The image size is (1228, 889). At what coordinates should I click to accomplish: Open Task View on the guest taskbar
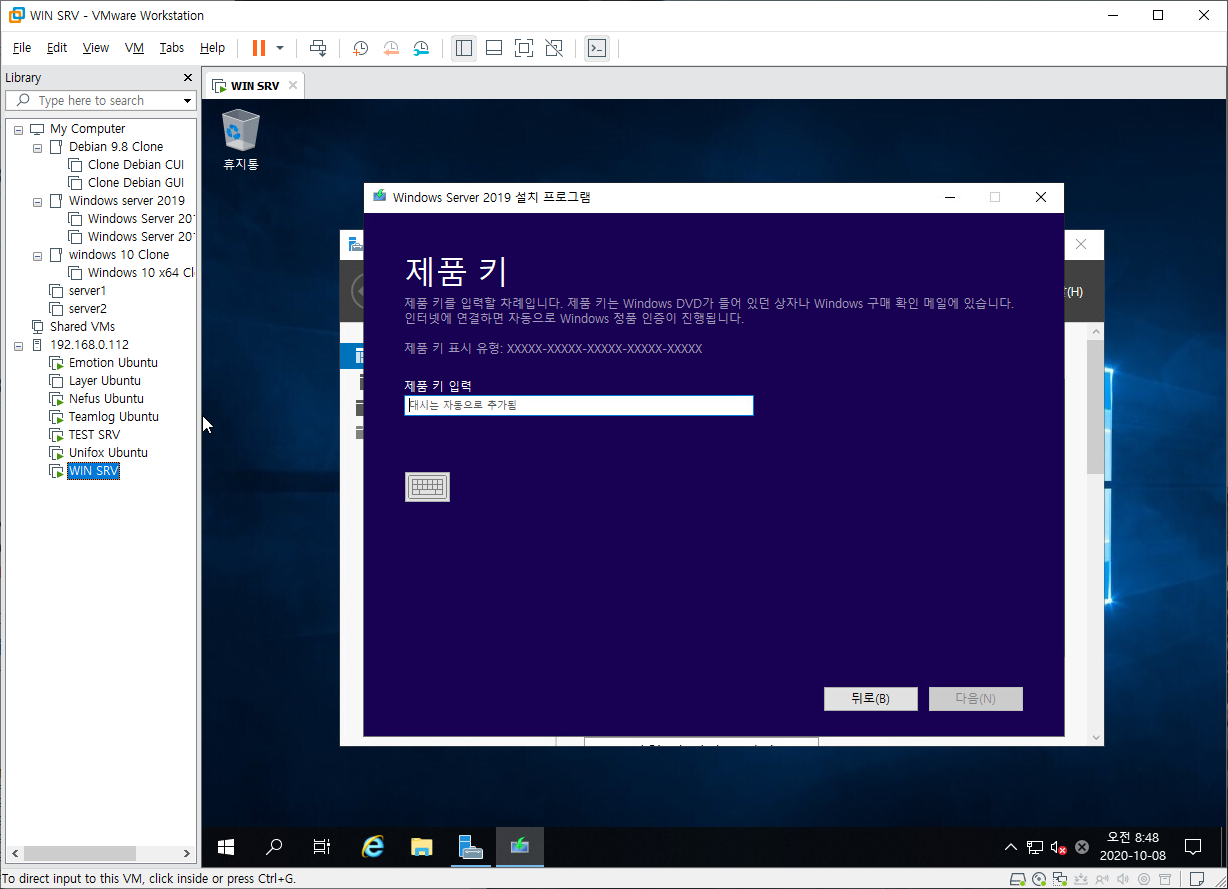click(322, 847)
